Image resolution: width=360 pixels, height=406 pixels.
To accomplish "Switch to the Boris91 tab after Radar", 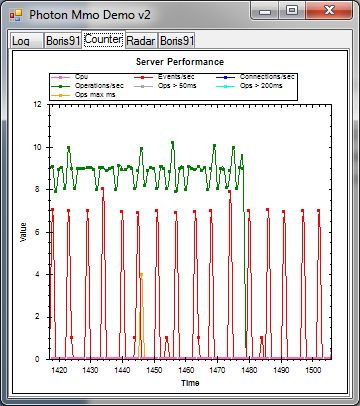I will (177, 41).
